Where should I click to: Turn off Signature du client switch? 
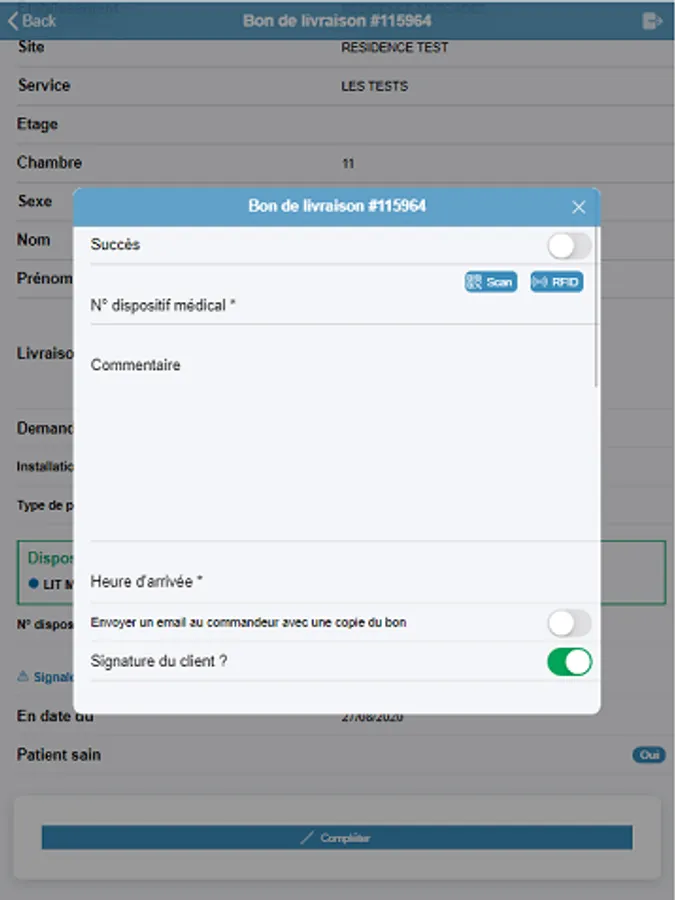click(x=568, y=661)
